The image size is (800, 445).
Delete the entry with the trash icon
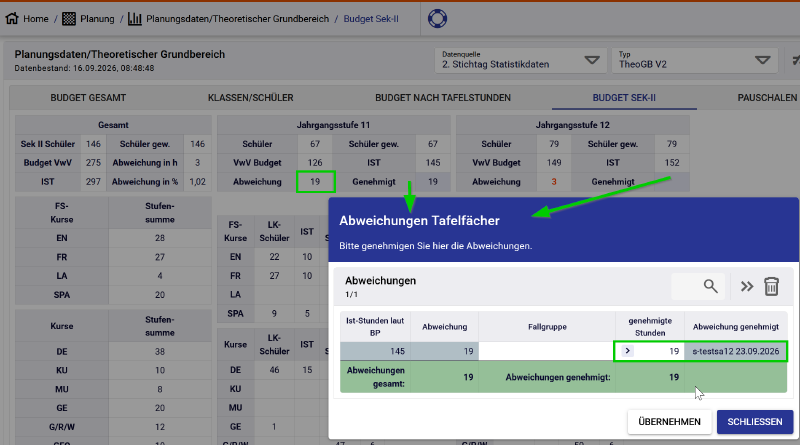point(771,286)
